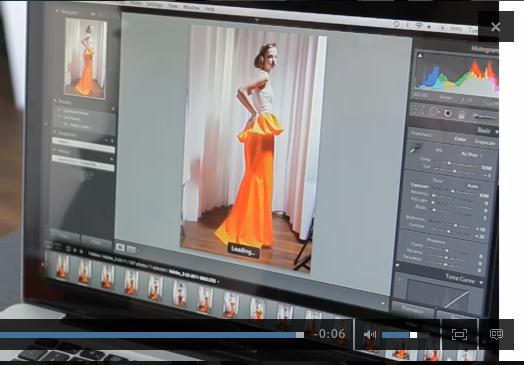This screenshot has height=365, width=524.
Task: Select the Adjustment Brush tool
Action: click(x=485, y=117)
